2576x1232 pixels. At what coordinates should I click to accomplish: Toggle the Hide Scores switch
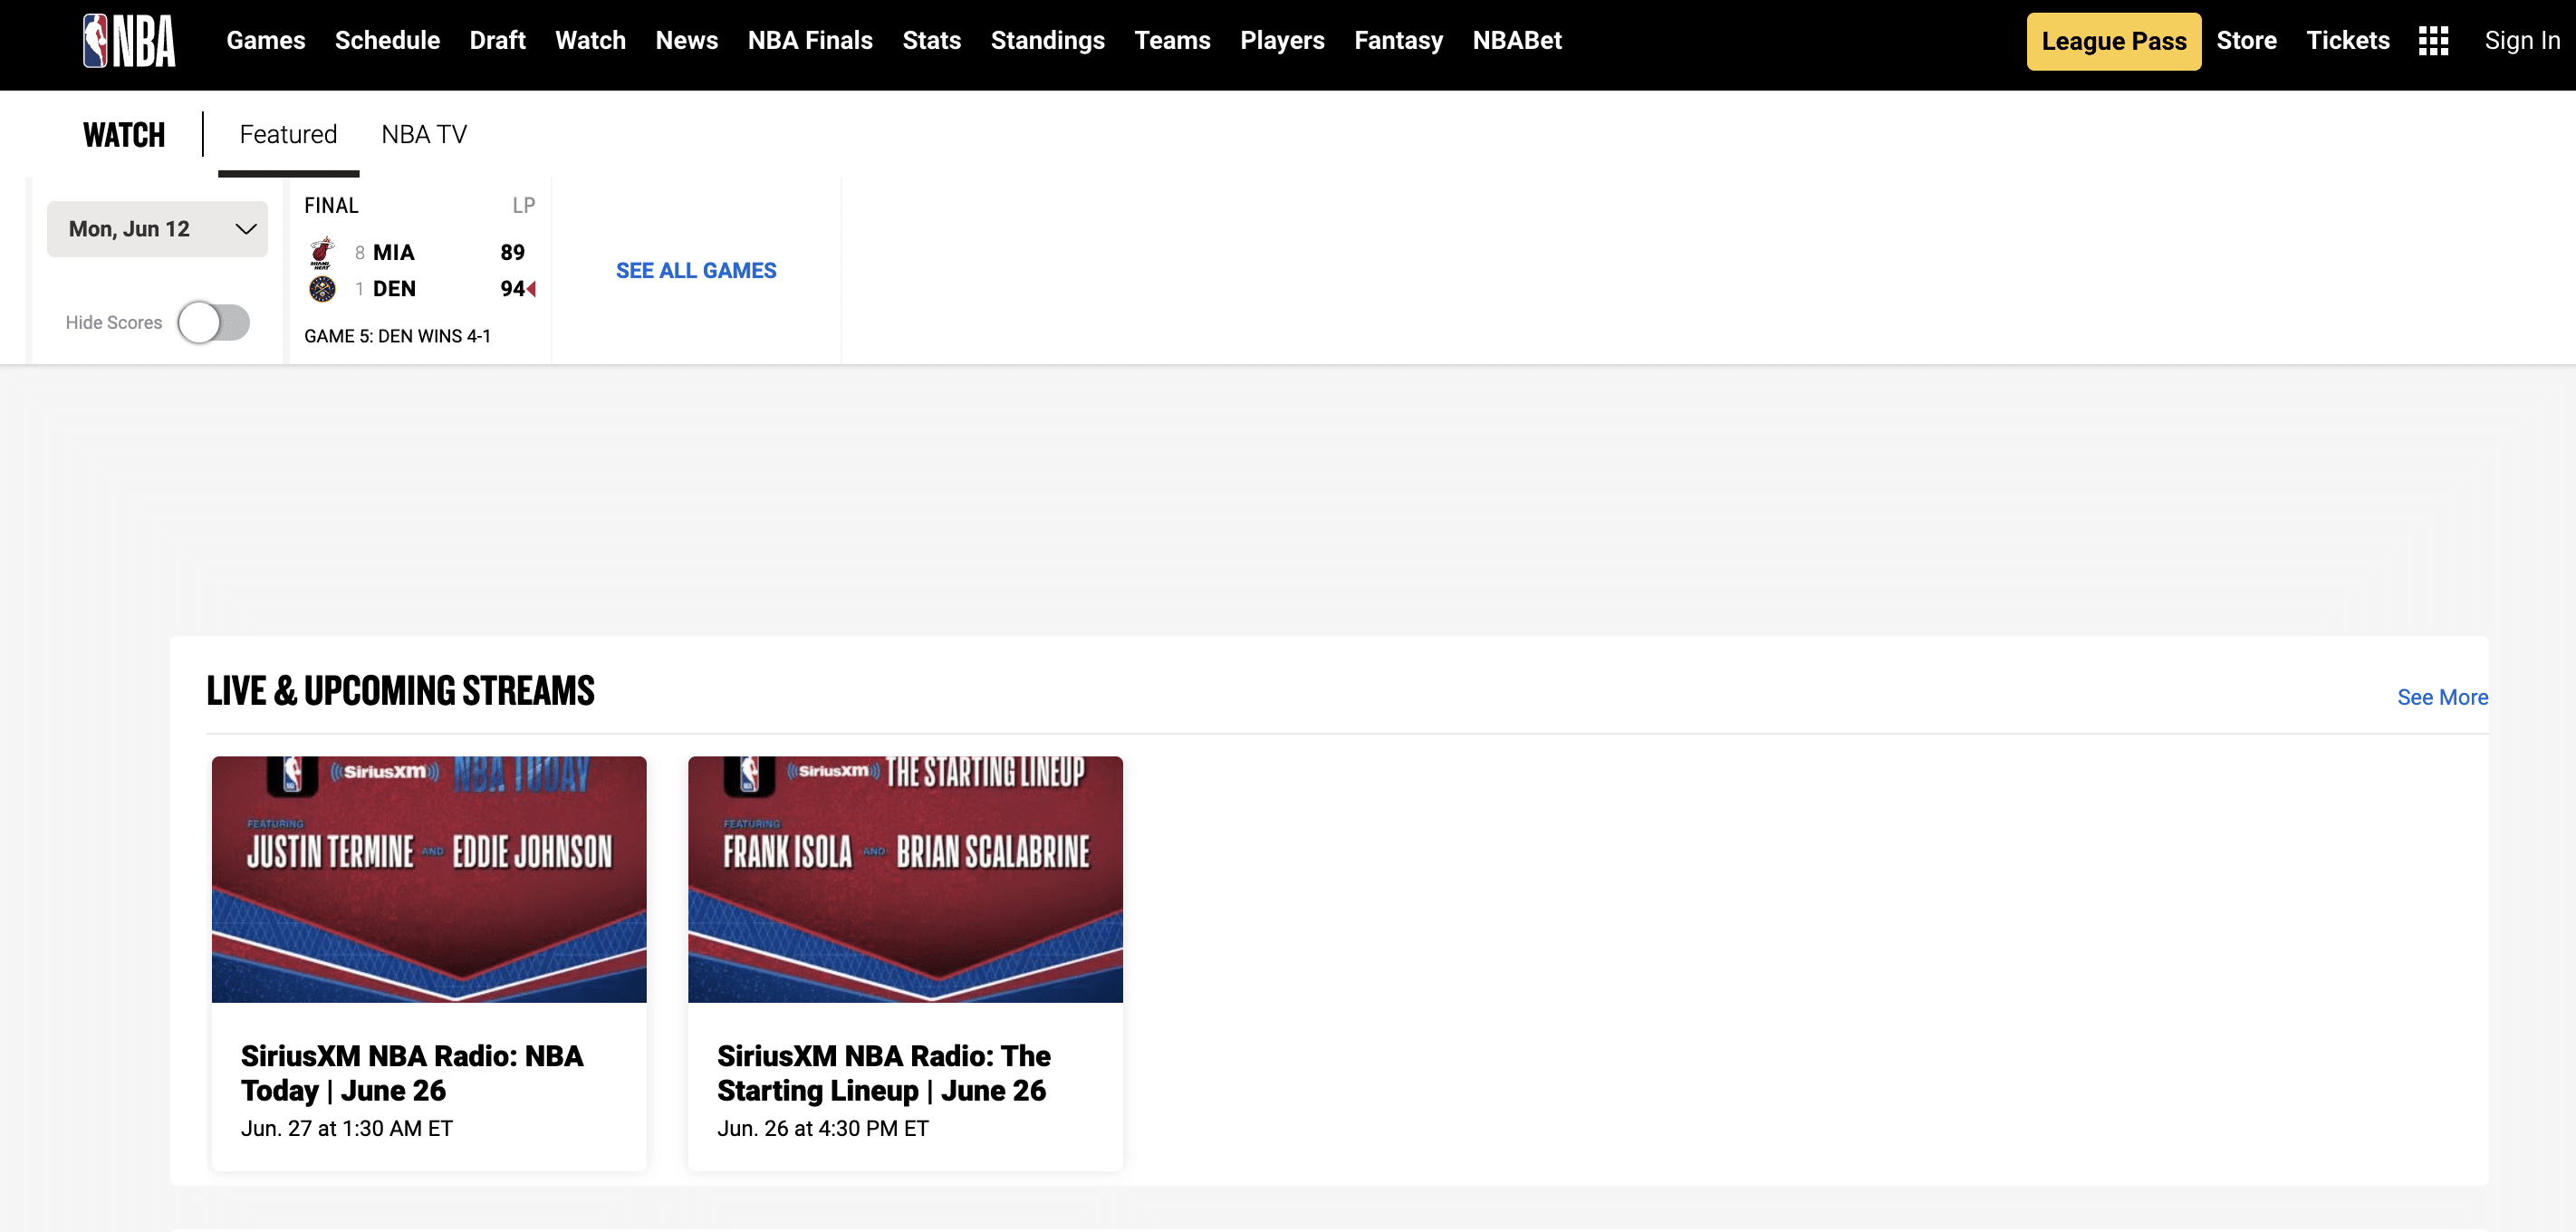click(214, 322)
